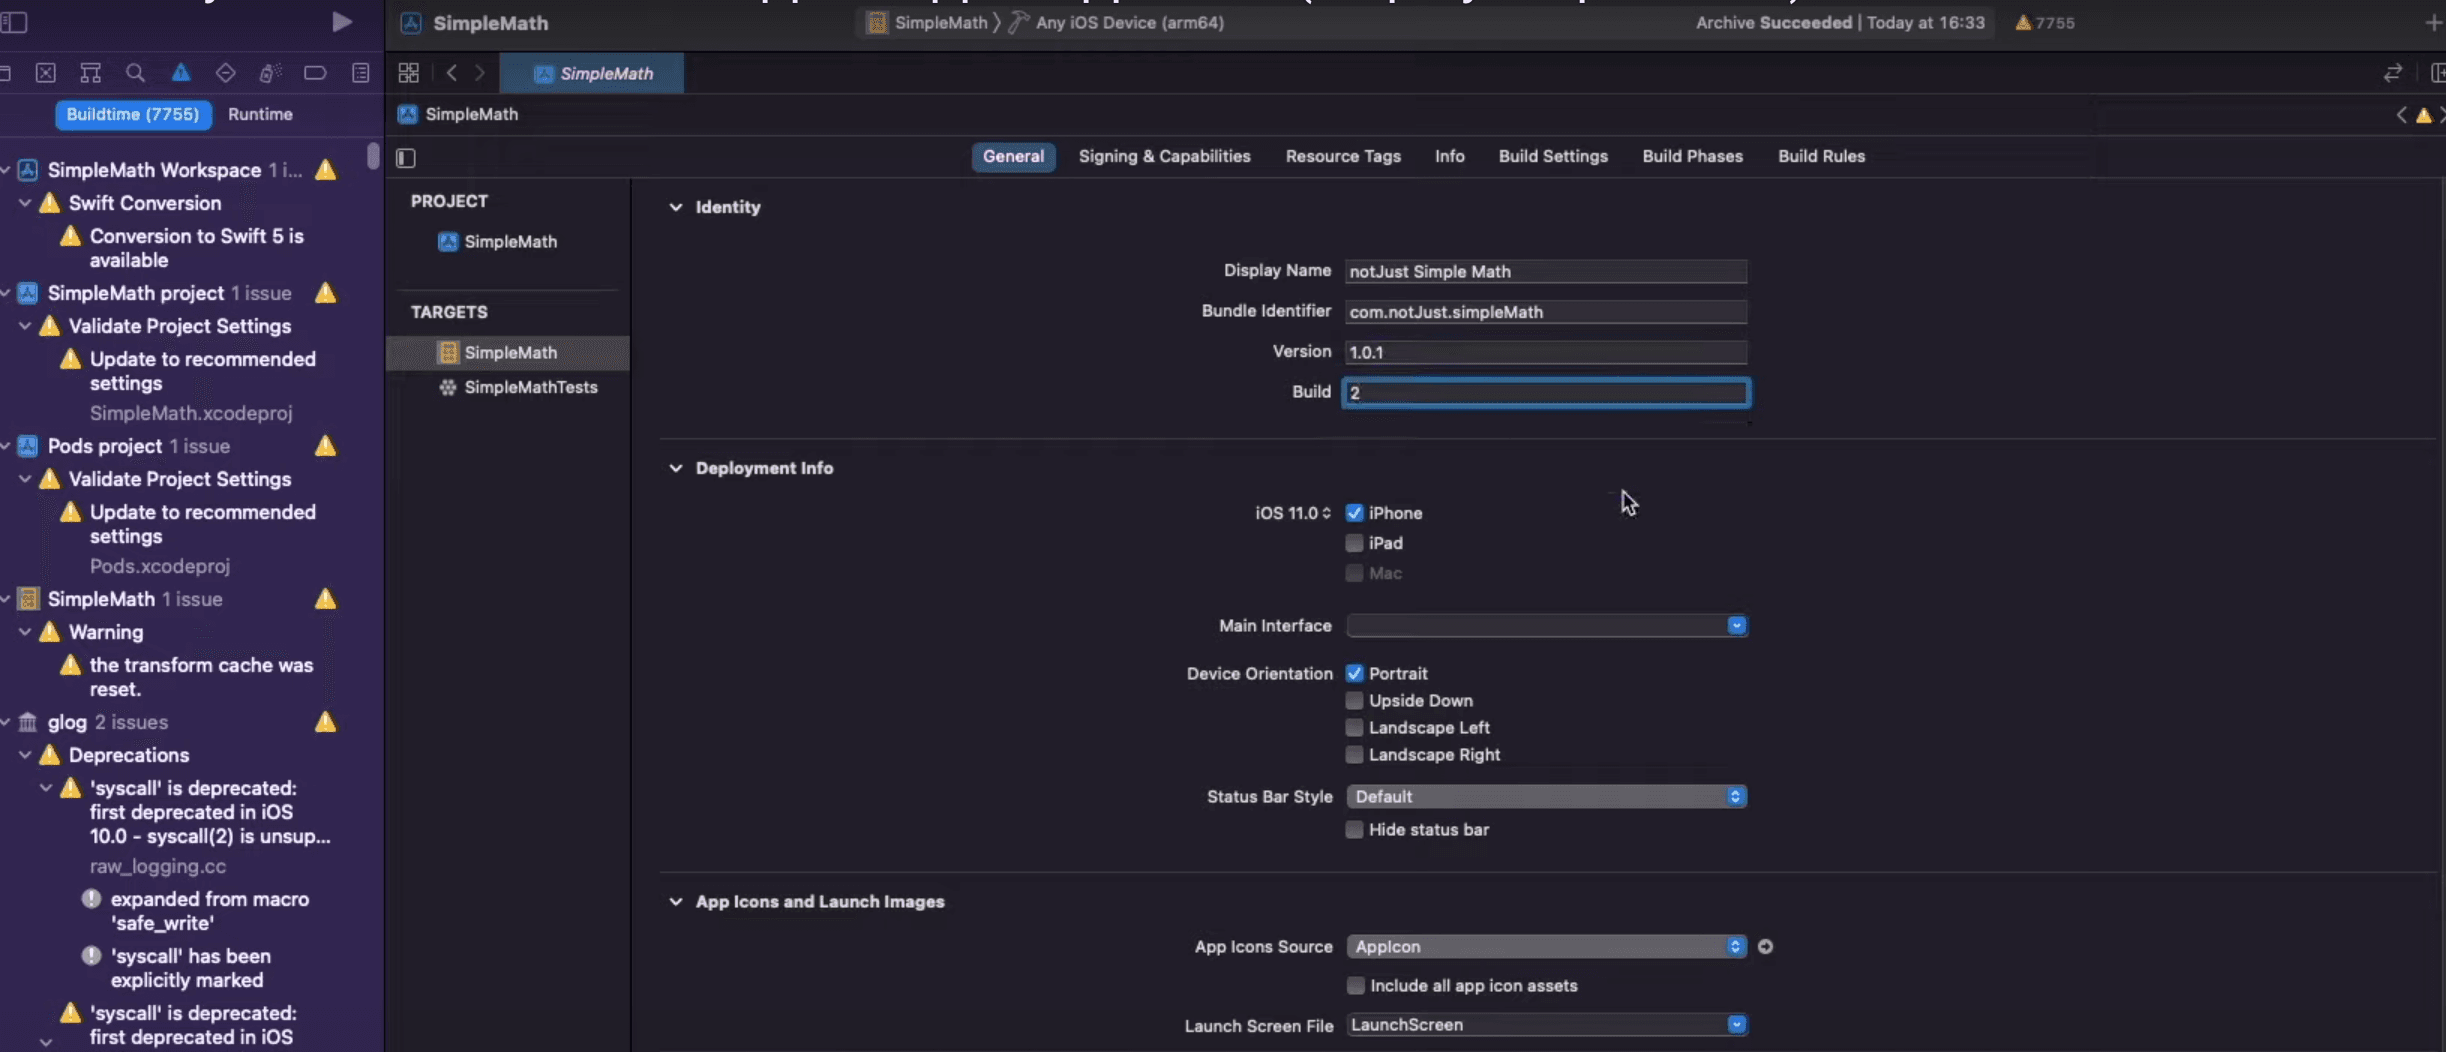Open the Breakpoint navigator icon
2446x1052 pixels.
click(x=315, y=73)
